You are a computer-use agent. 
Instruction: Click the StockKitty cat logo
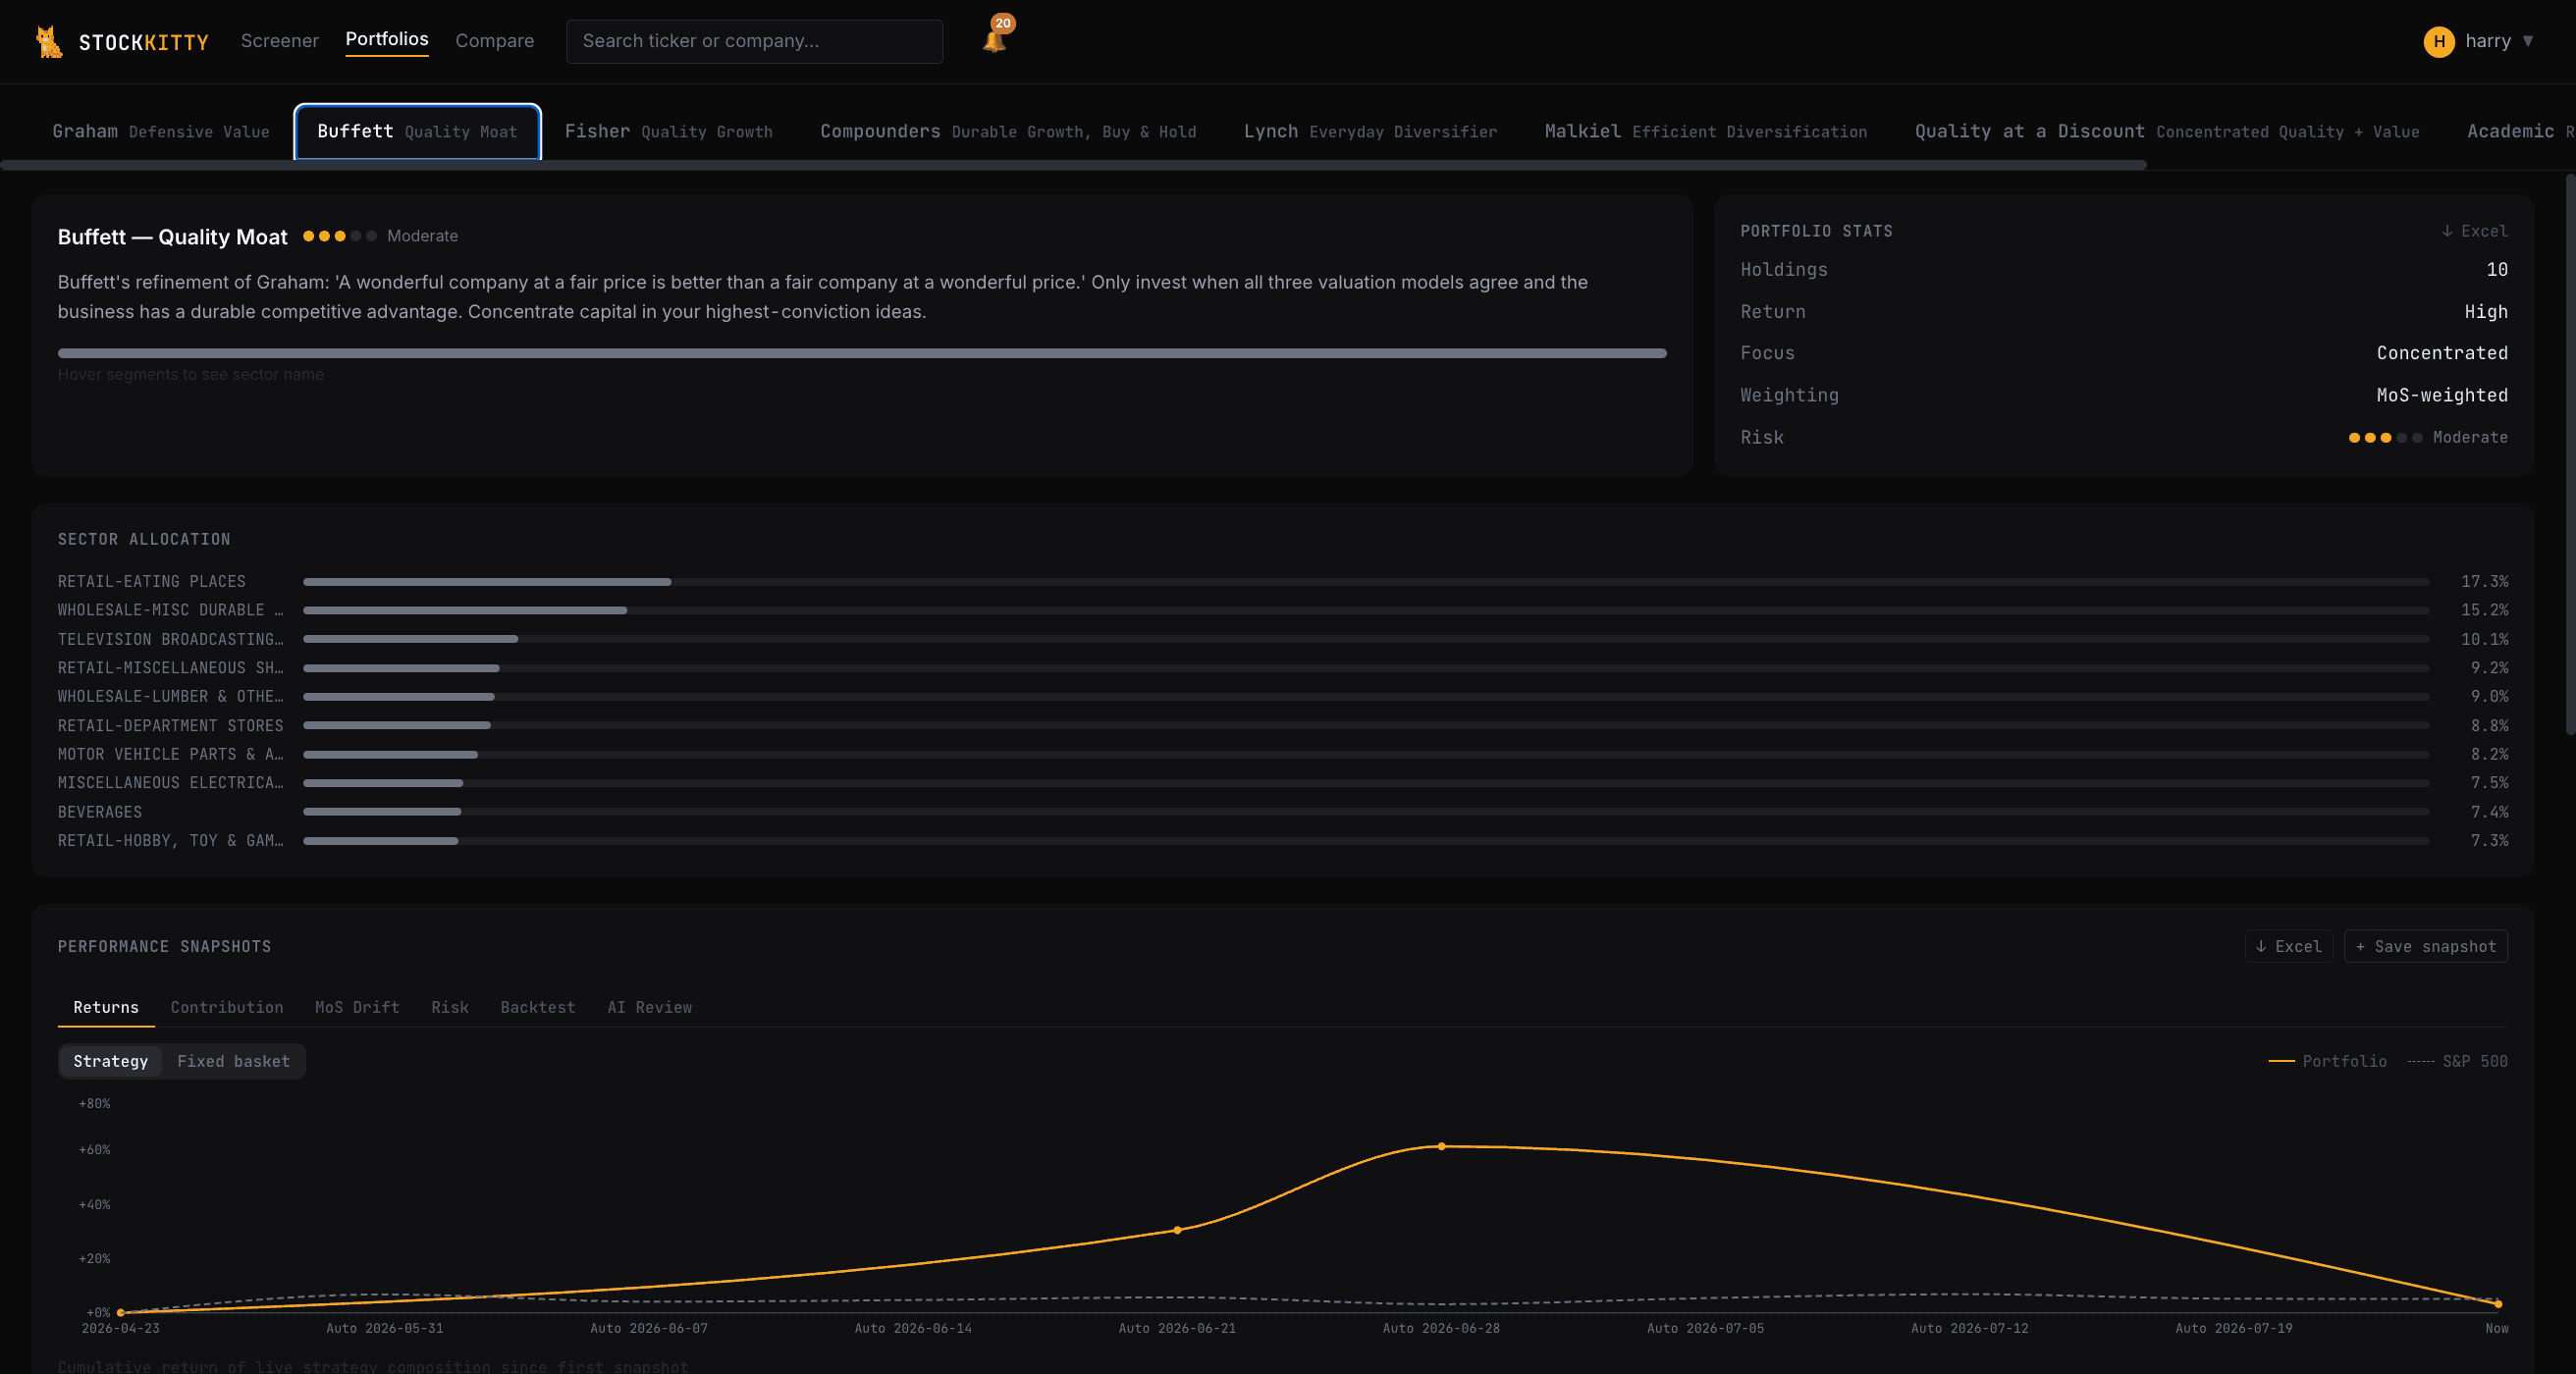pyautogui.click(x=49, y=41)
